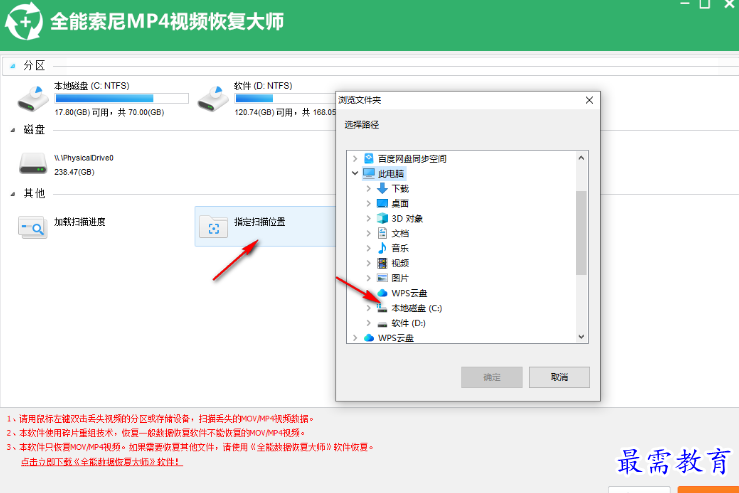Click the bottom WPS cloud drive icon
The width and height of the screenshot is (739, 493).
pyautogui.click(x=369, y=338)
